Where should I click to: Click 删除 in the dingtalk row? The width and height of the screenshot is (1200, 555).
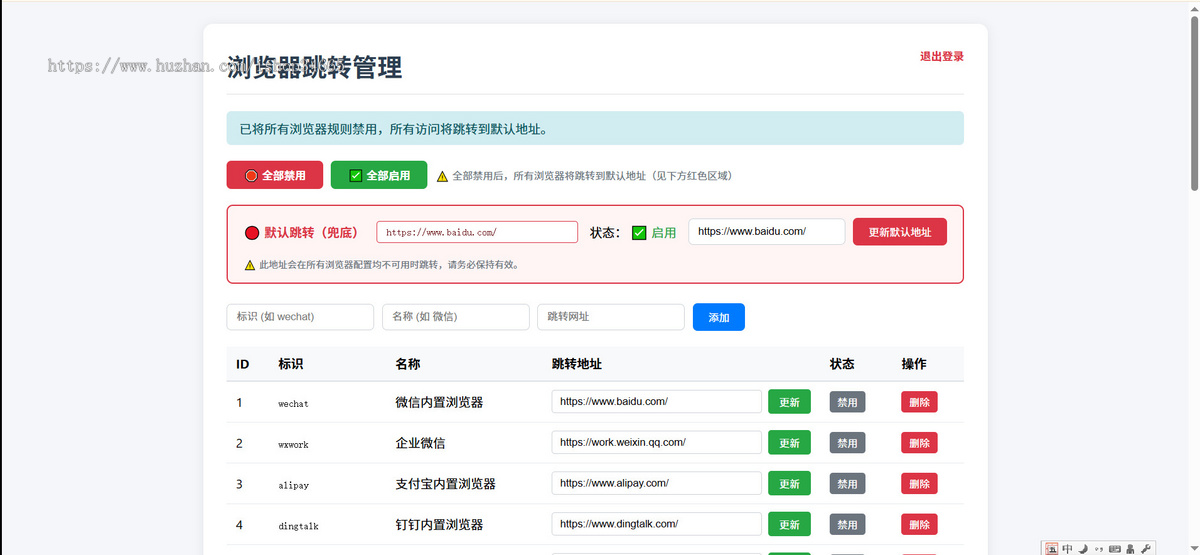[919, 524]
